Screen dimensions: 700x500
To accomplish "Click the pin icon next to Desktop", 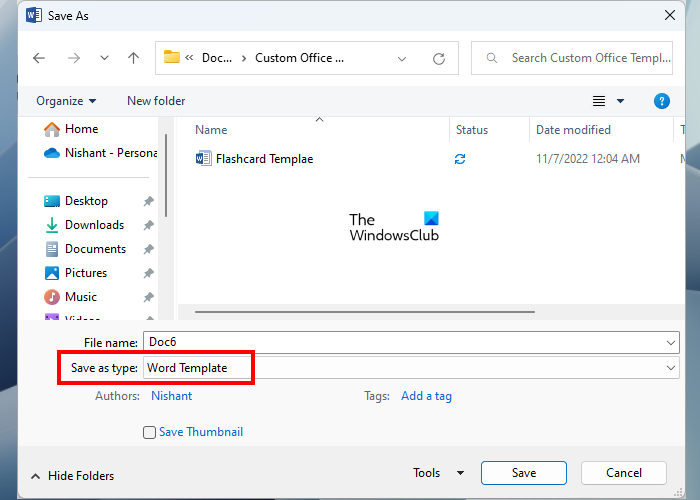I will pos(148,201).
